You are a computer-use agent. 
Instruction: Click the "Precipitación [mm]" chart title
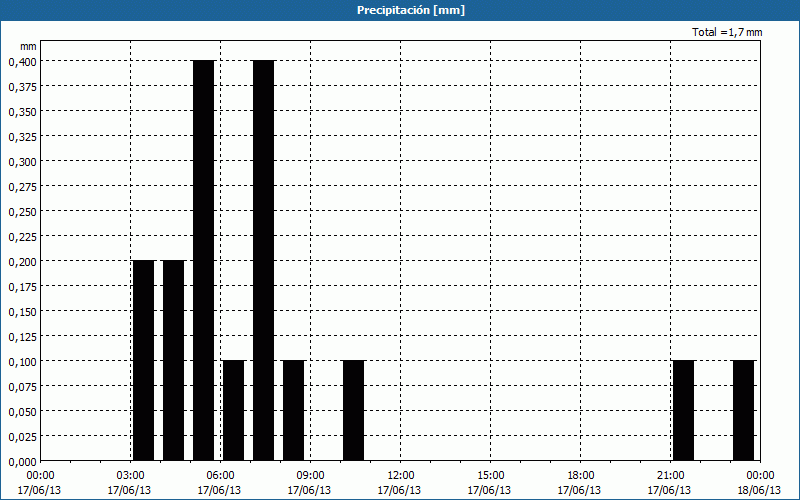click(x=411, y=10)
